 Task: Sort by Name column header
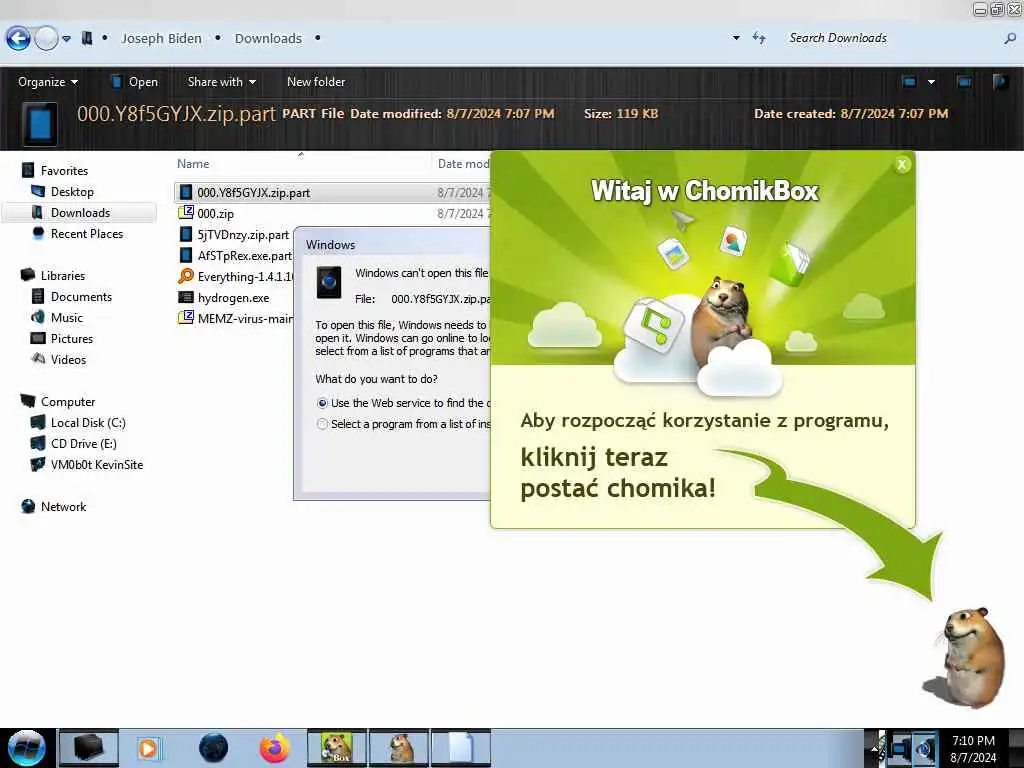(193, 164)
